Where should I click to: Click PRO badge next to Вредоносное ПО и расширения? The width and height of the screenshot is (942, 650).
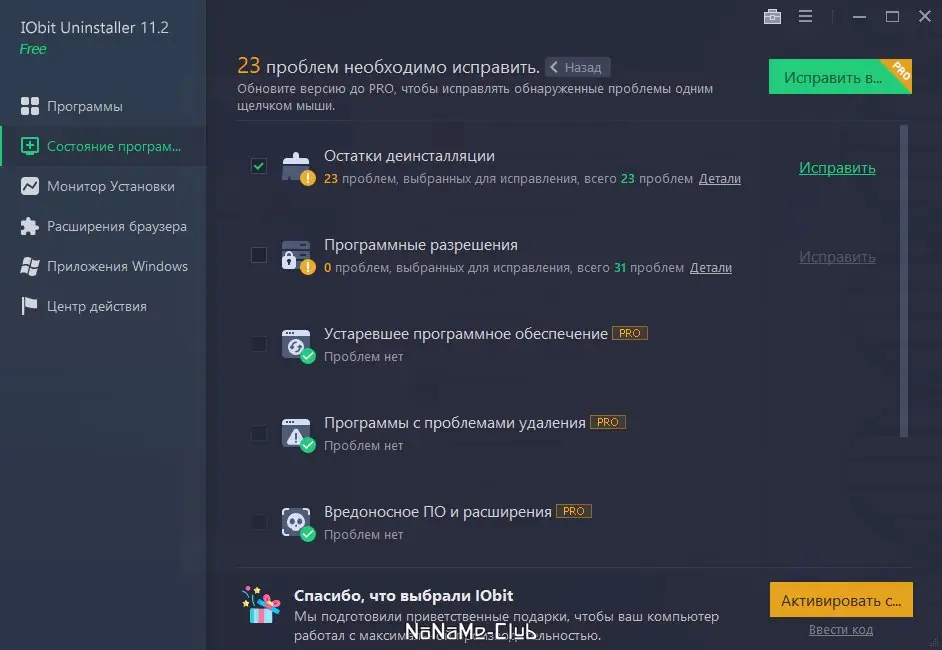pos(573,511)
